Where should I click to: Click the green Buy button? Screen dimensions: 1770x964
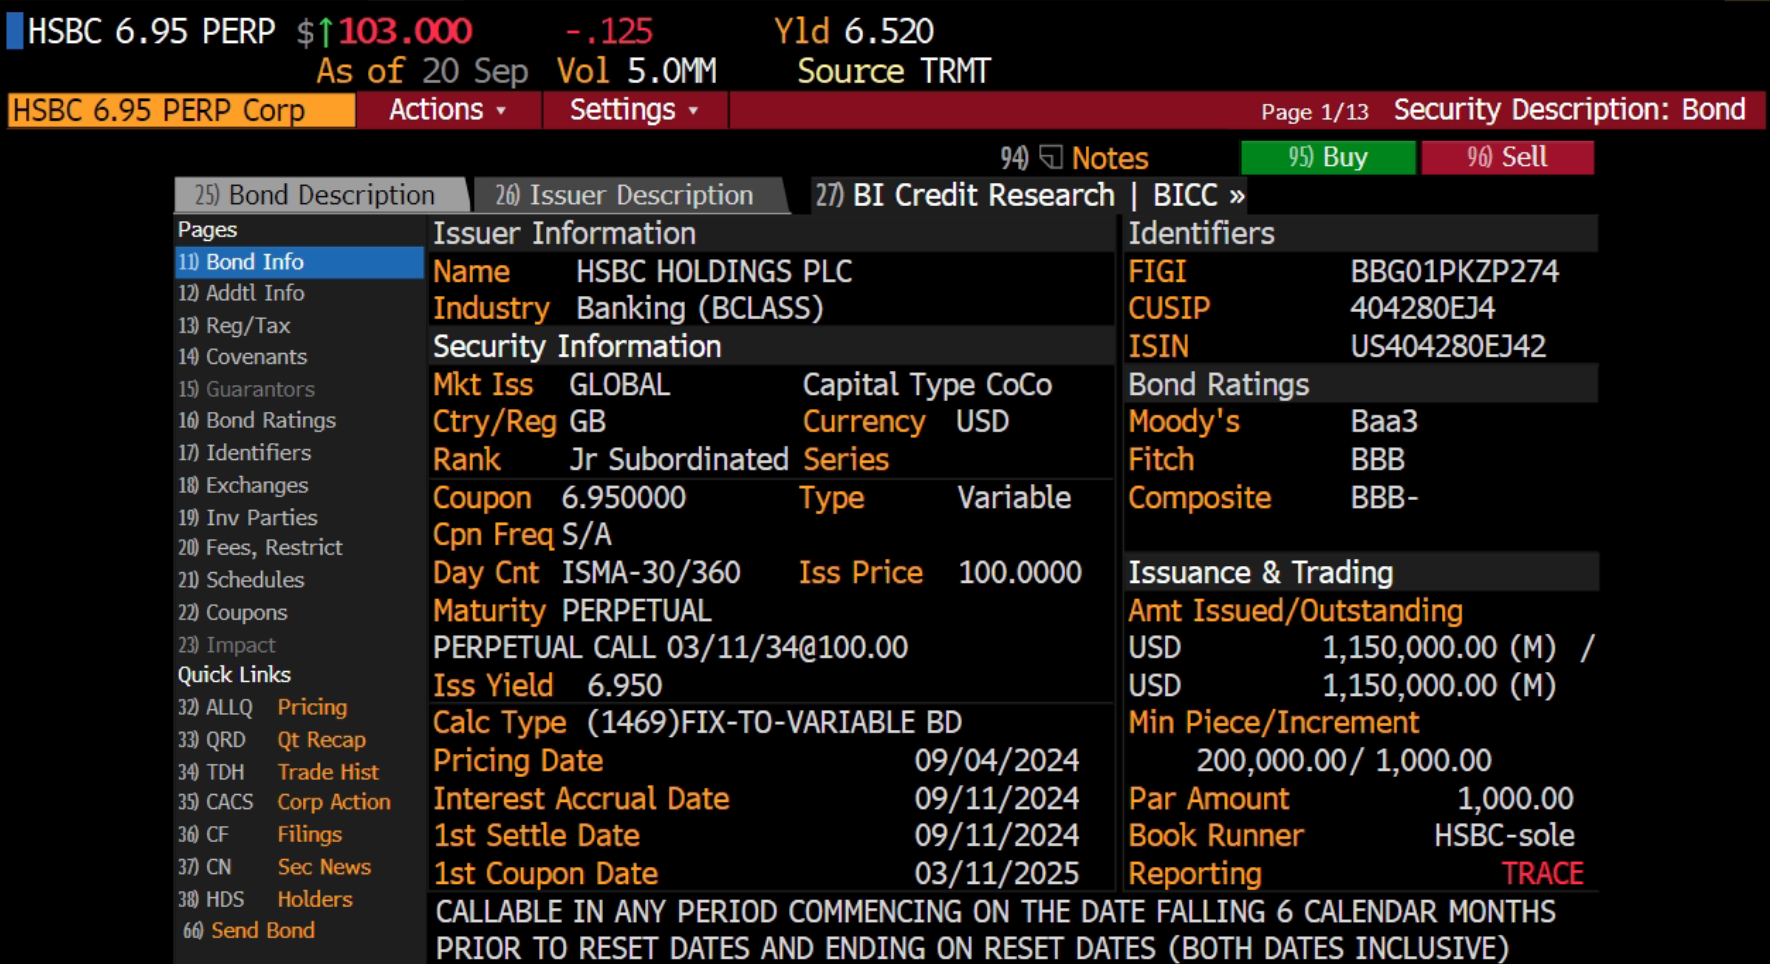(1327, 158)
